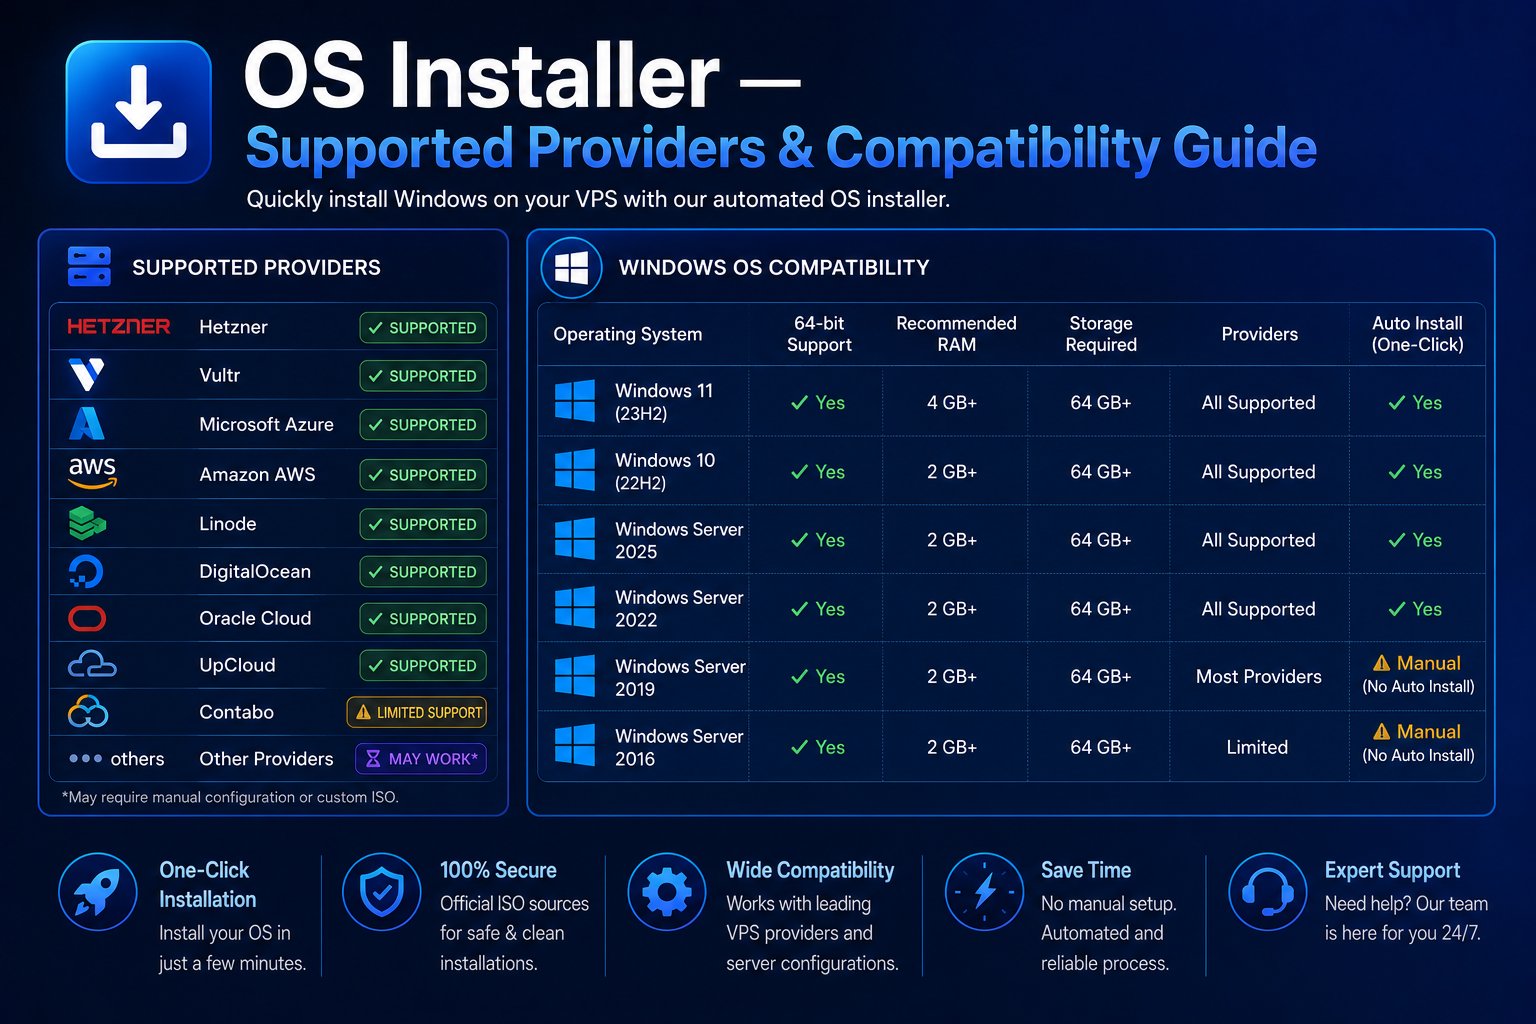Click the Linode green logo
This screenshot has width=1536, height=1024.
coord(87,523)
